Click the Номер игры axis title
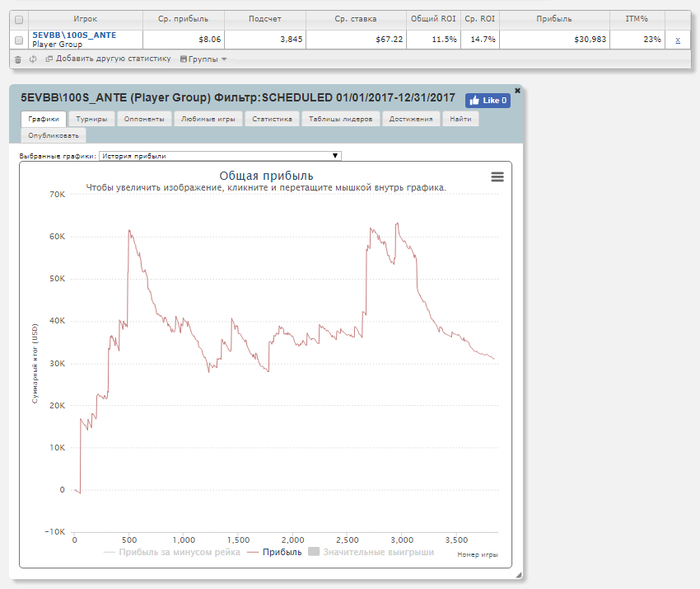The width and height of the screenshot is (700, 589). pos(478,555)
